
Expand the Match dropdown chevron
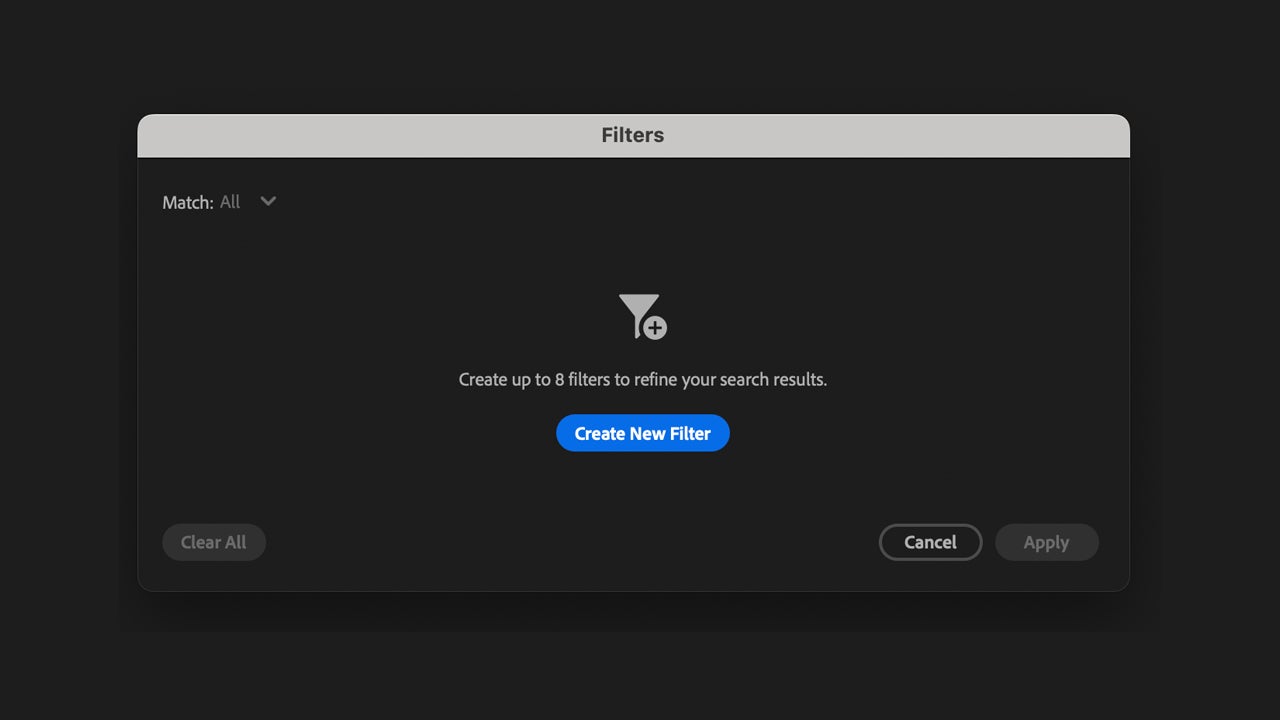tap(268, 201)
